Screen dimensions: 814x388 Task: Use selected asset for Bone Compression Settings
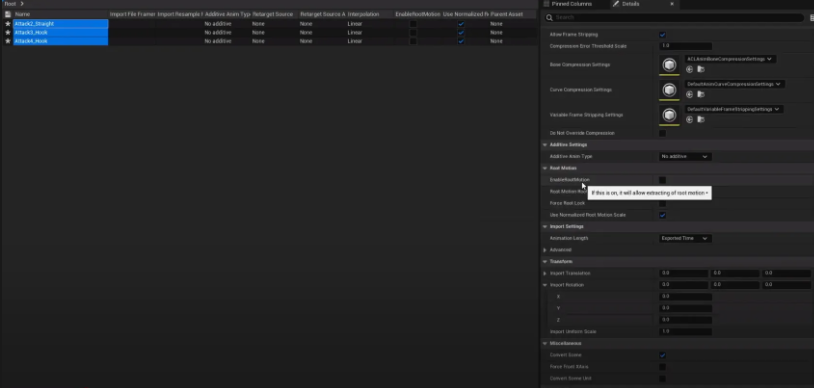[x=689, y=69]
